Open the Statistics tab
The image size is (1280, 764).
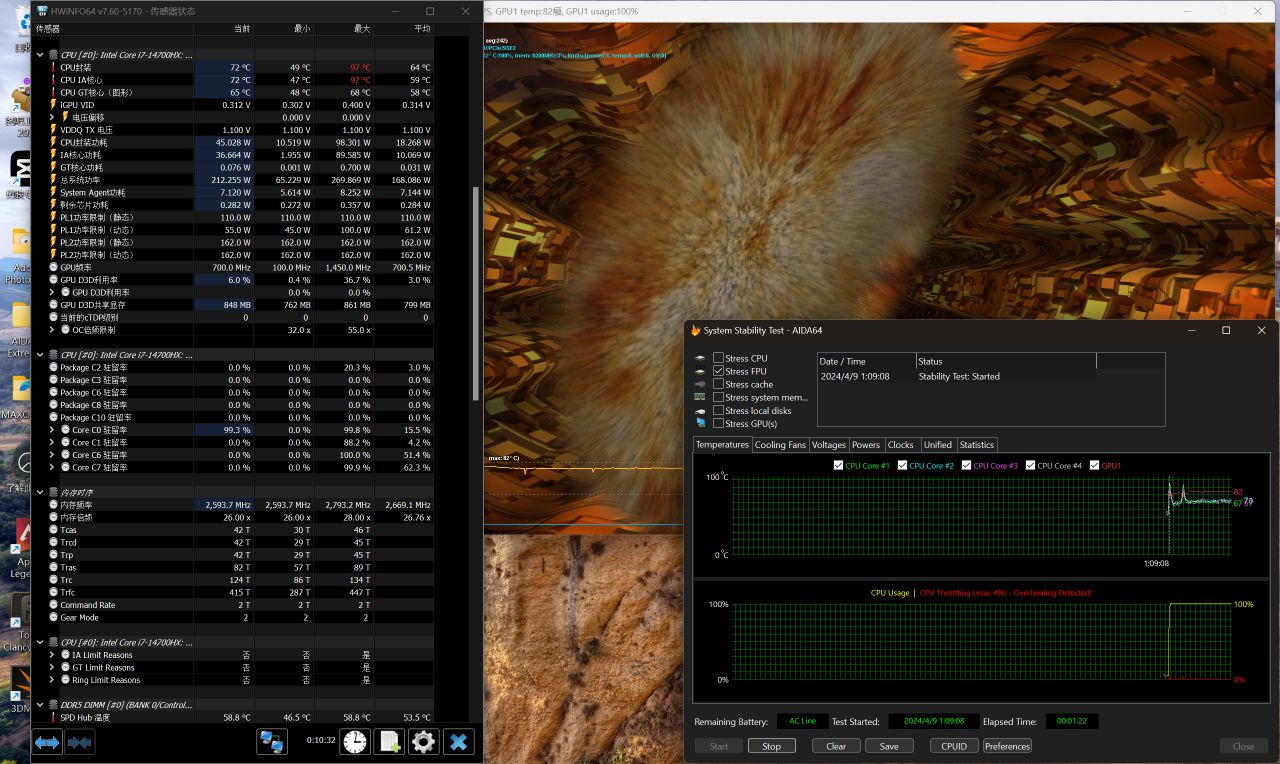click(976, 444)
